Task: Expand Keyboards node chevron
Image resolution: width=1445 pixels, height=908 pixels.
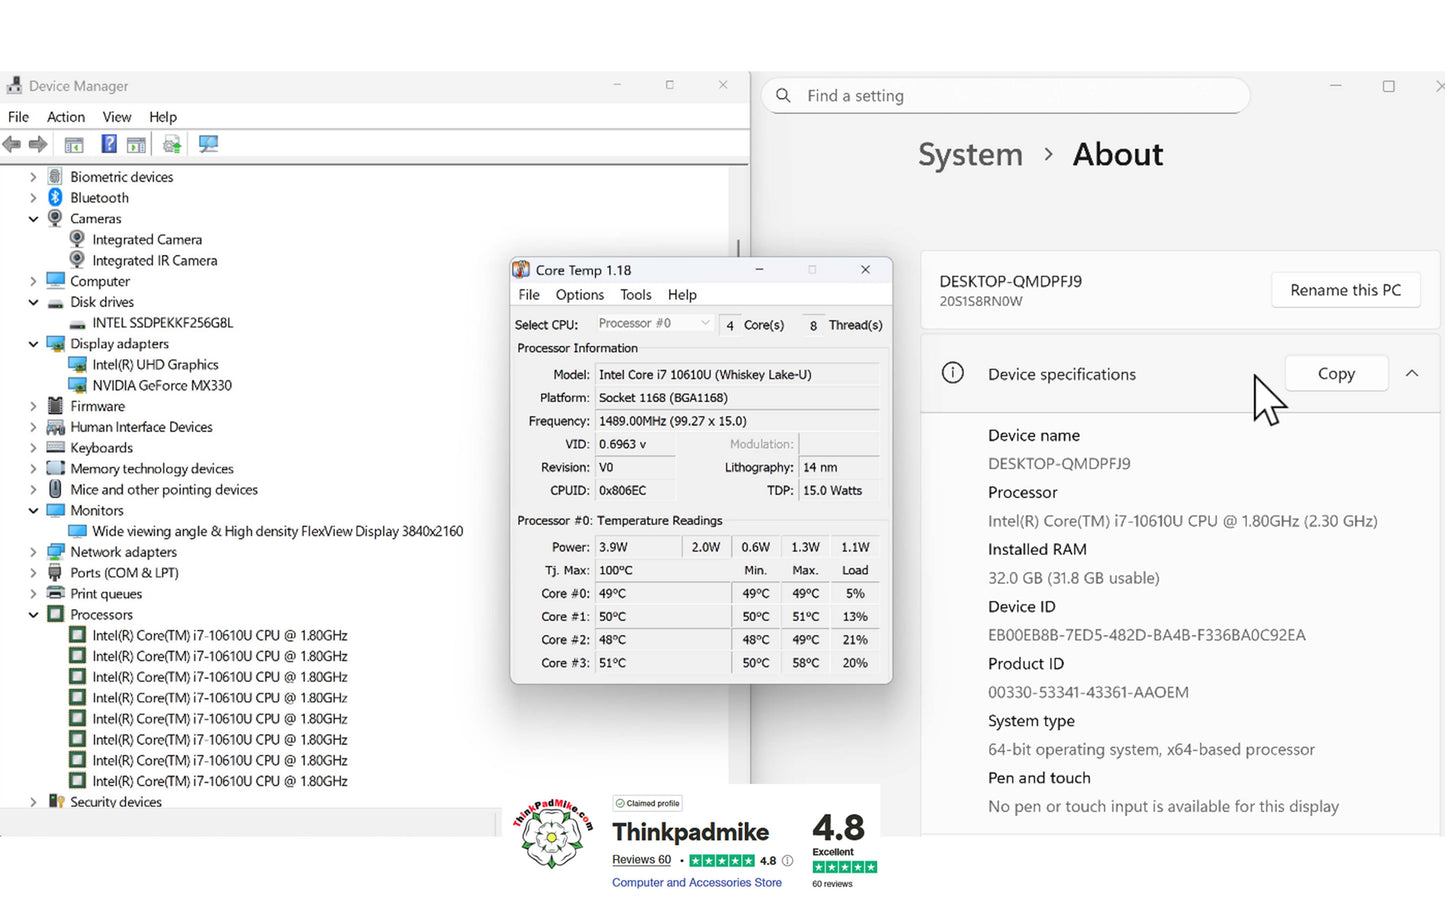Action: tap(33, 448)
